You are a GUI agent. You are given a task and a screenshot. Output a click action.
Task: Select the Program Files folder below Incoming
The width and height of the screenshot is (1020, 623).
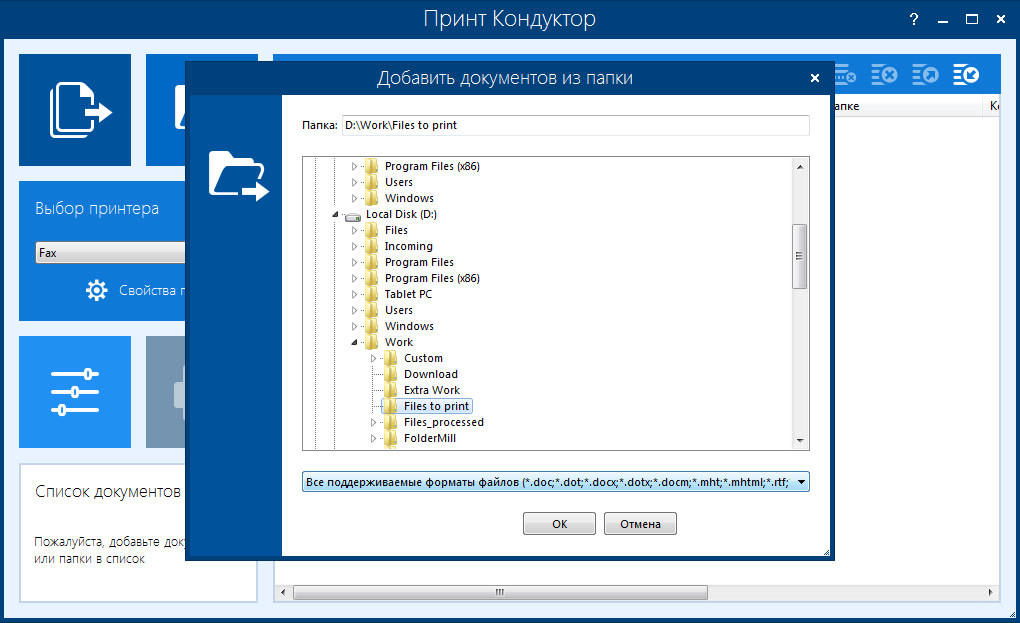click(419, 263)
